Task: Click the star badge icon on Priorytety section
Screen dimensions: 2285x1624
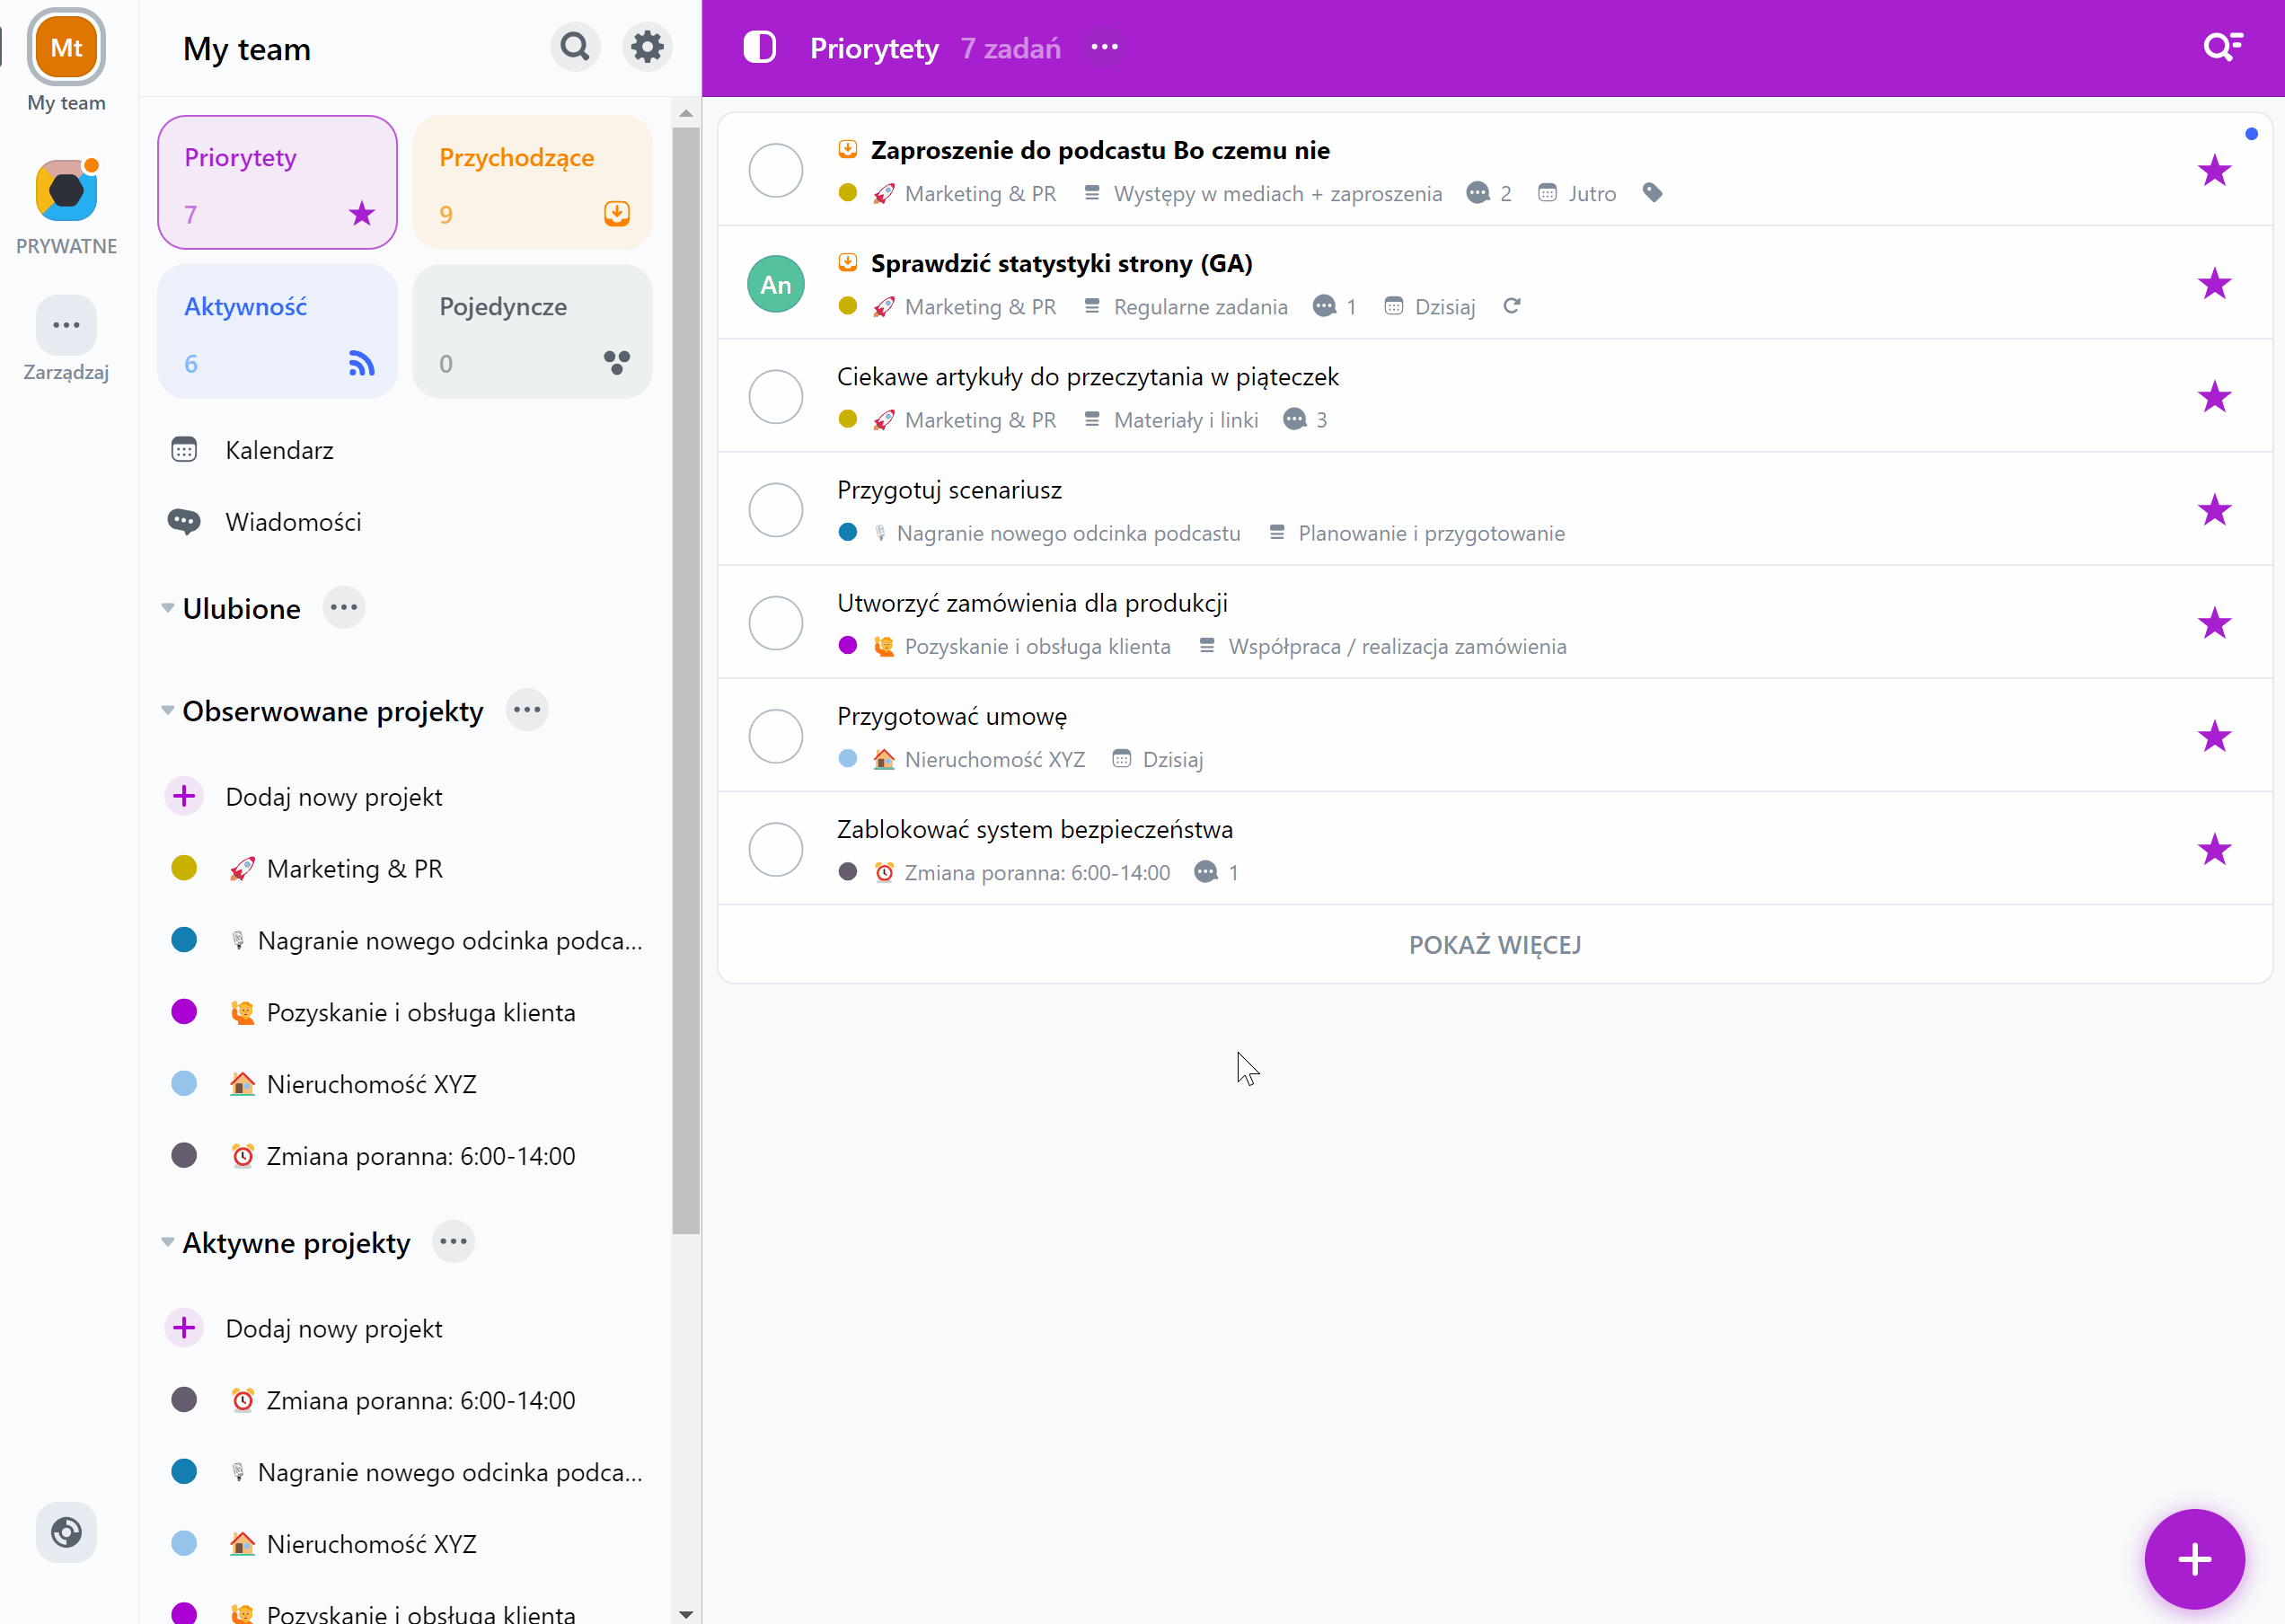Action: [360, 213]
